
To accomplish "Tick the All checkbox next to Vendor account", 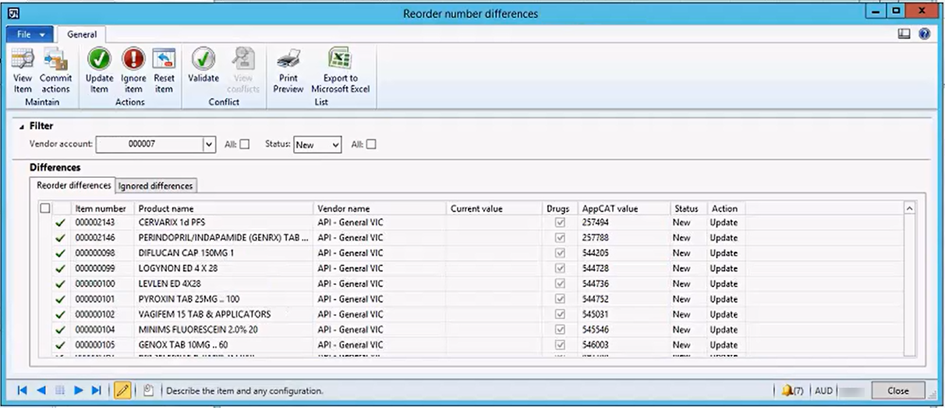I will pyautogui.click(x=244, y=145).
